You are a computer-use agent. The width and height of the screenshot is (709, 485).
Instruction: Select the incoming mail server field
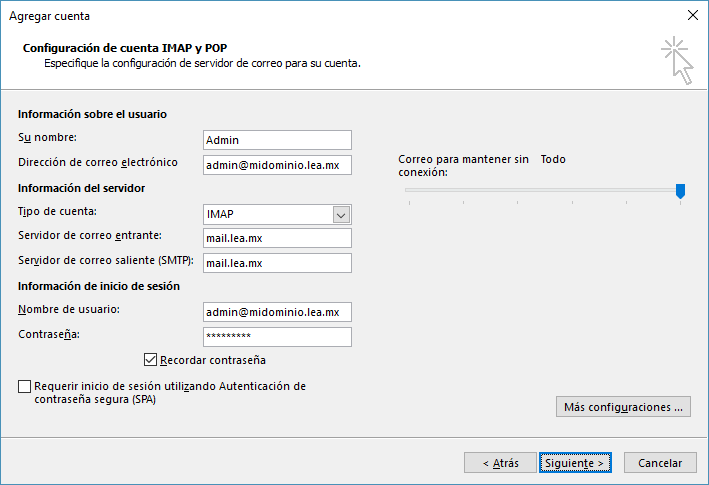[277, 238]
